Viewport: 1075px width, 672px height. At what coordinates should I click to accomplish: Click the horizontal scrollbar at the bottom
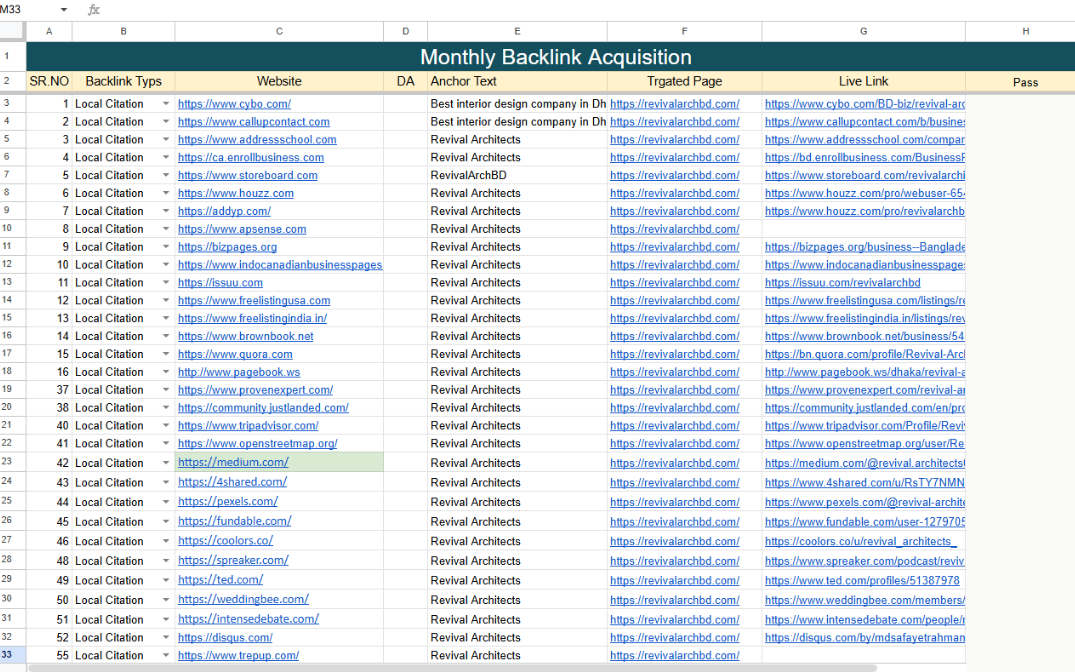pyautogui.click(x=450, y=668)
